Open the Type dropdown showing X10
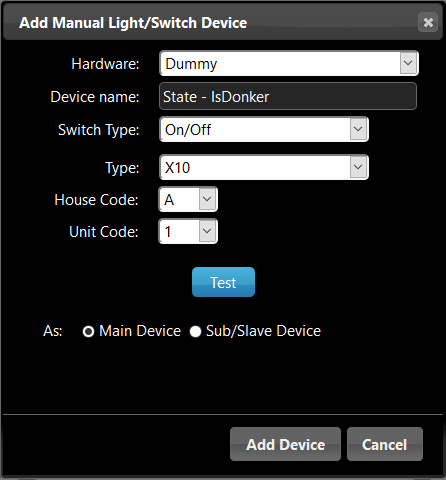 point(264,167)
